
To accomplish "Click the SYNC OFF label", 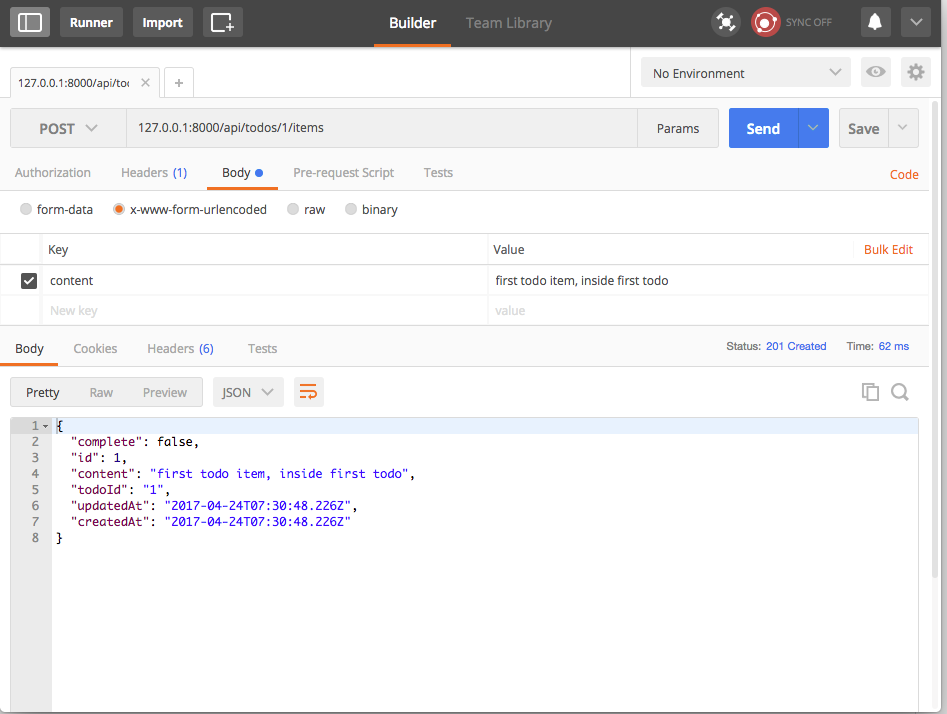I will [808, 22].
